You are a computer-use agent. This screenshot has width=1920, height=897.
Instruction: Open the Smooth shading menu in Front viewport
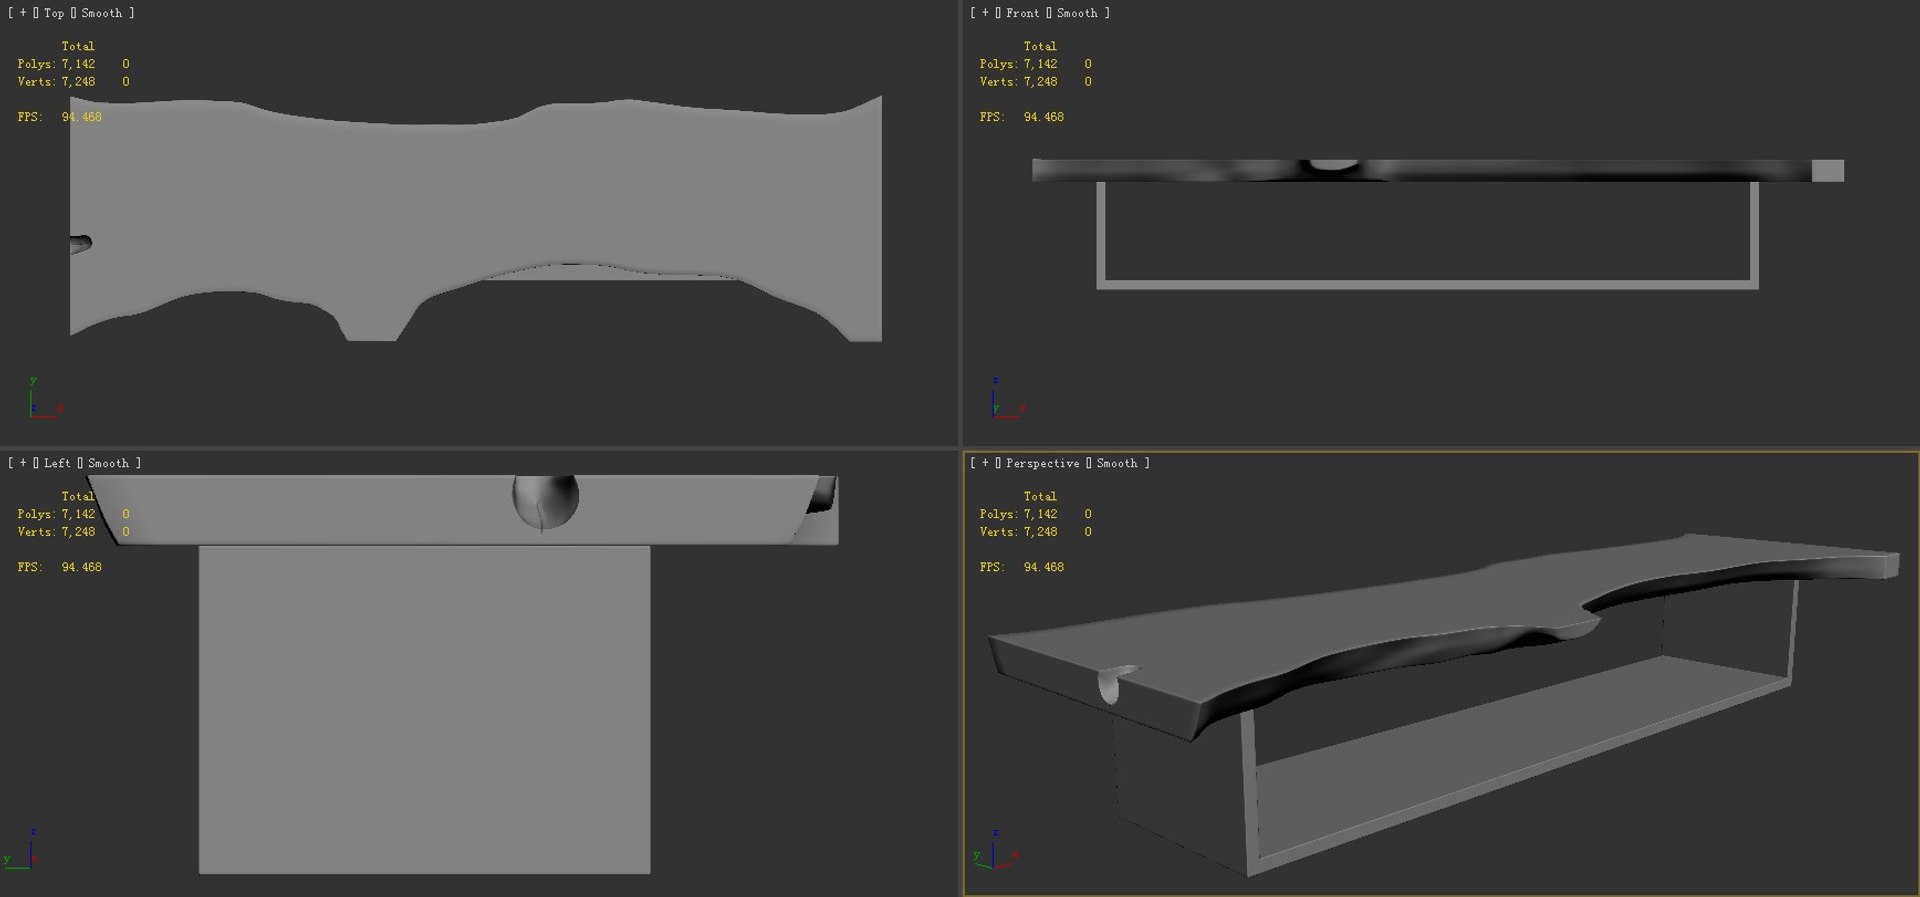[1077, 13]
